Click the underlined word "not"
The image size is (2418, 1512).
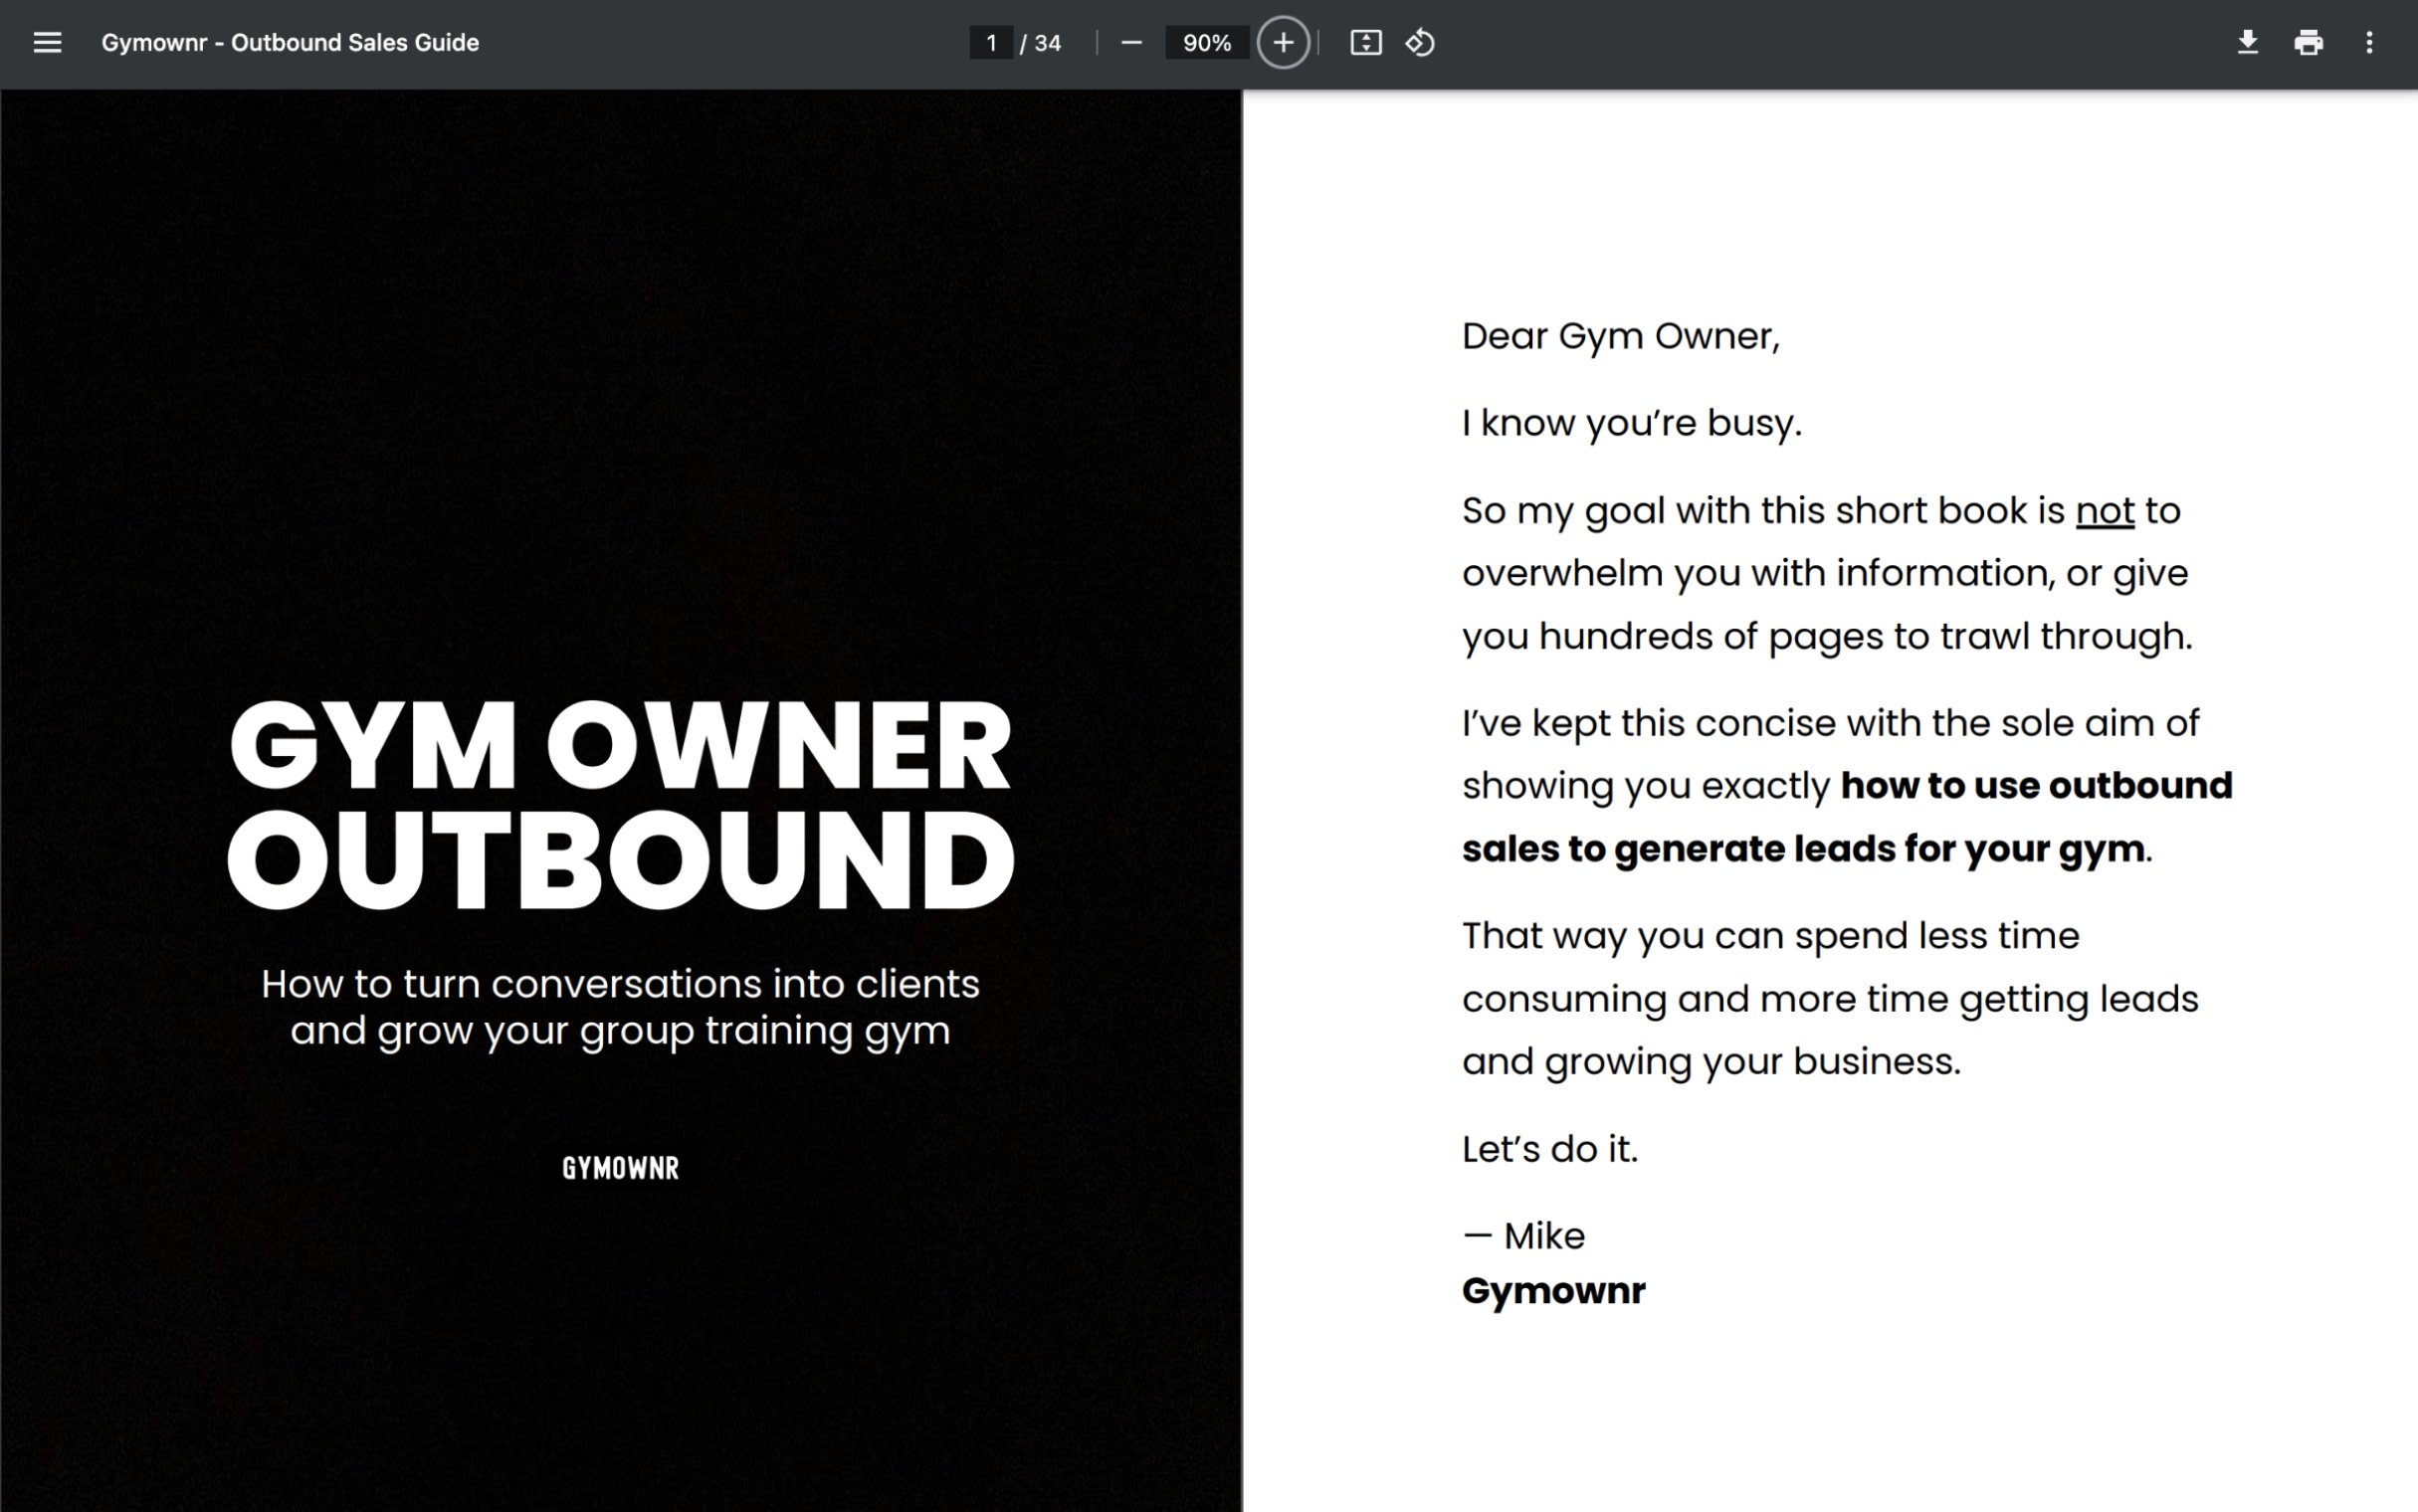pyautogui.click(x=2104, y=511)
